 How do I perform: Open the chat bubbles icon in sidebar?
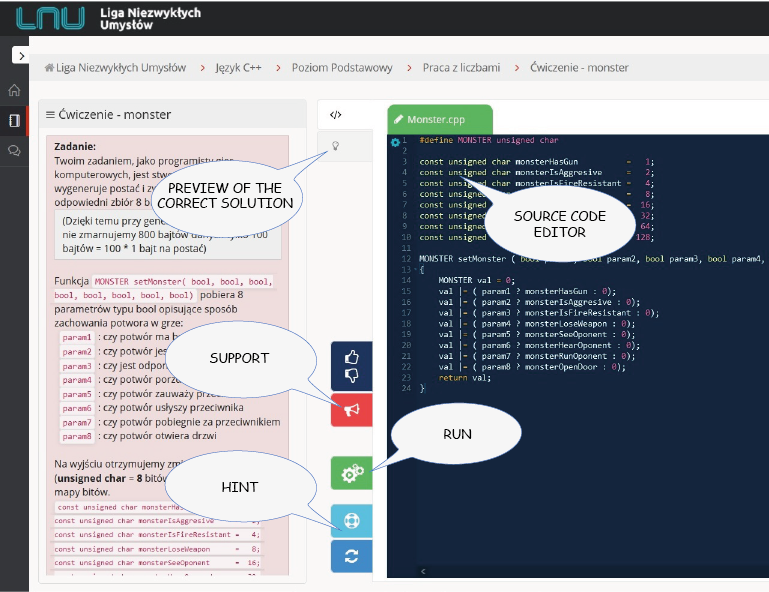(x=14, y=150)
